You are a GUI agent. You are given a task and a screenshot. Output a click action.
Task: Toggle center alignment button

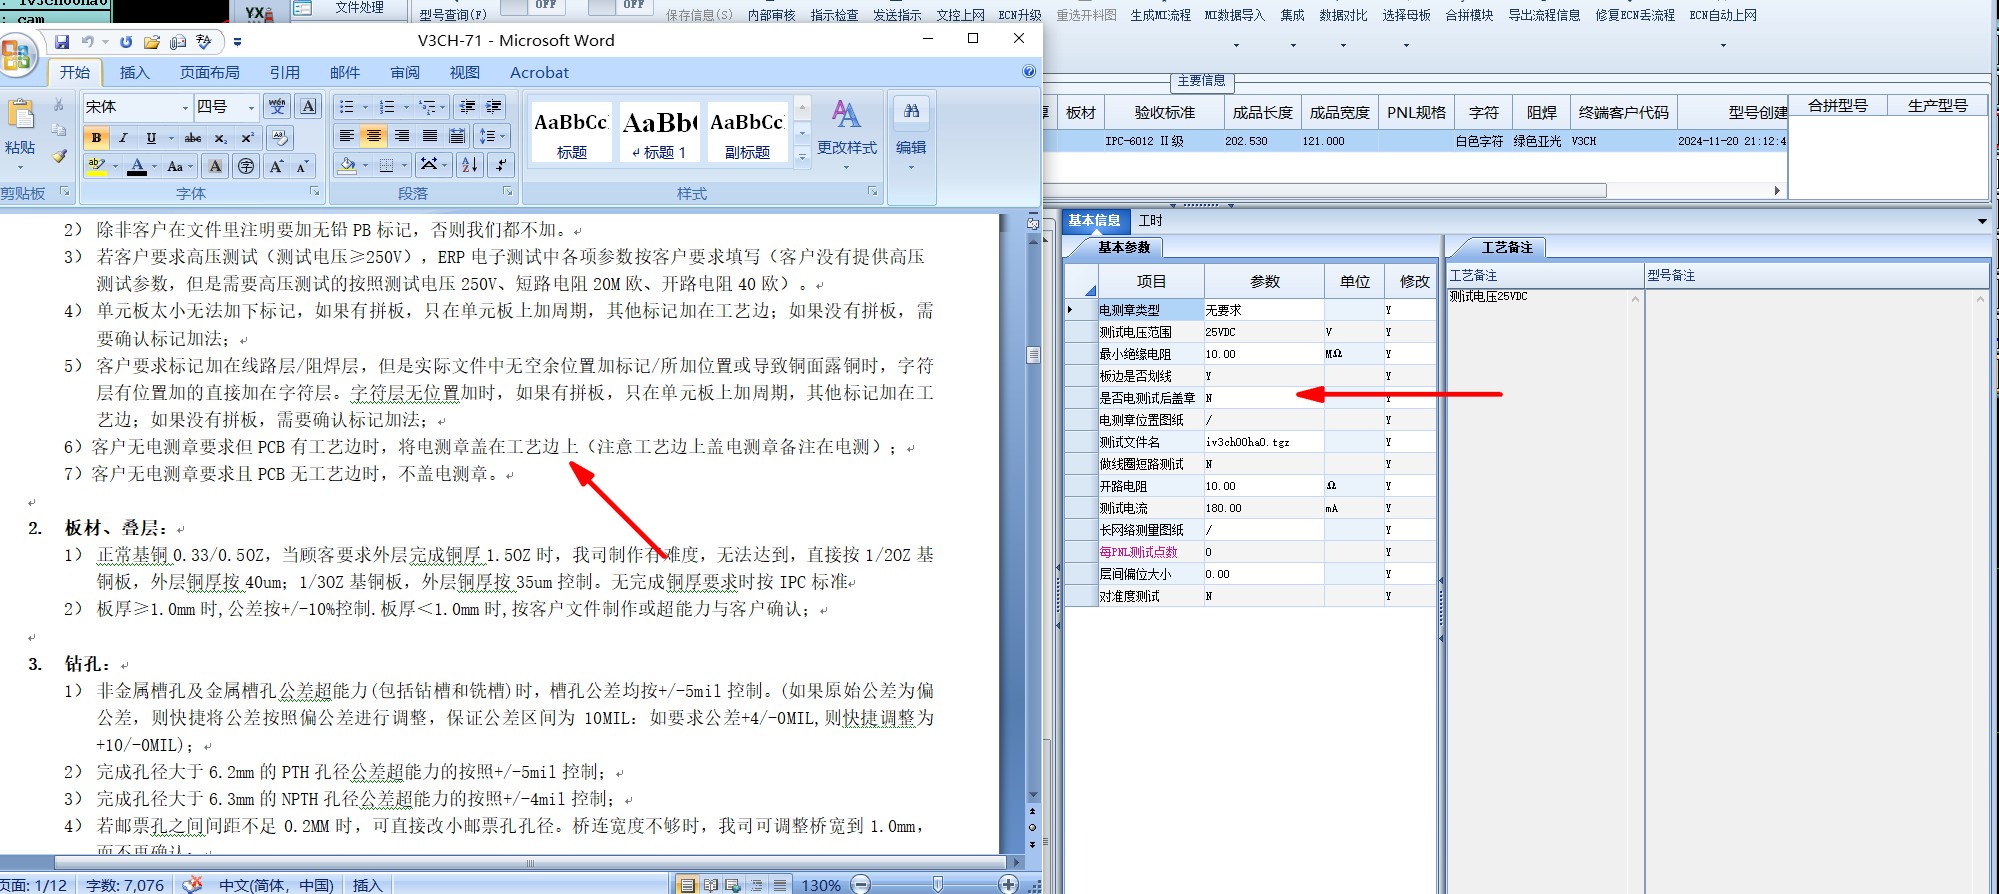coord(373,136)
